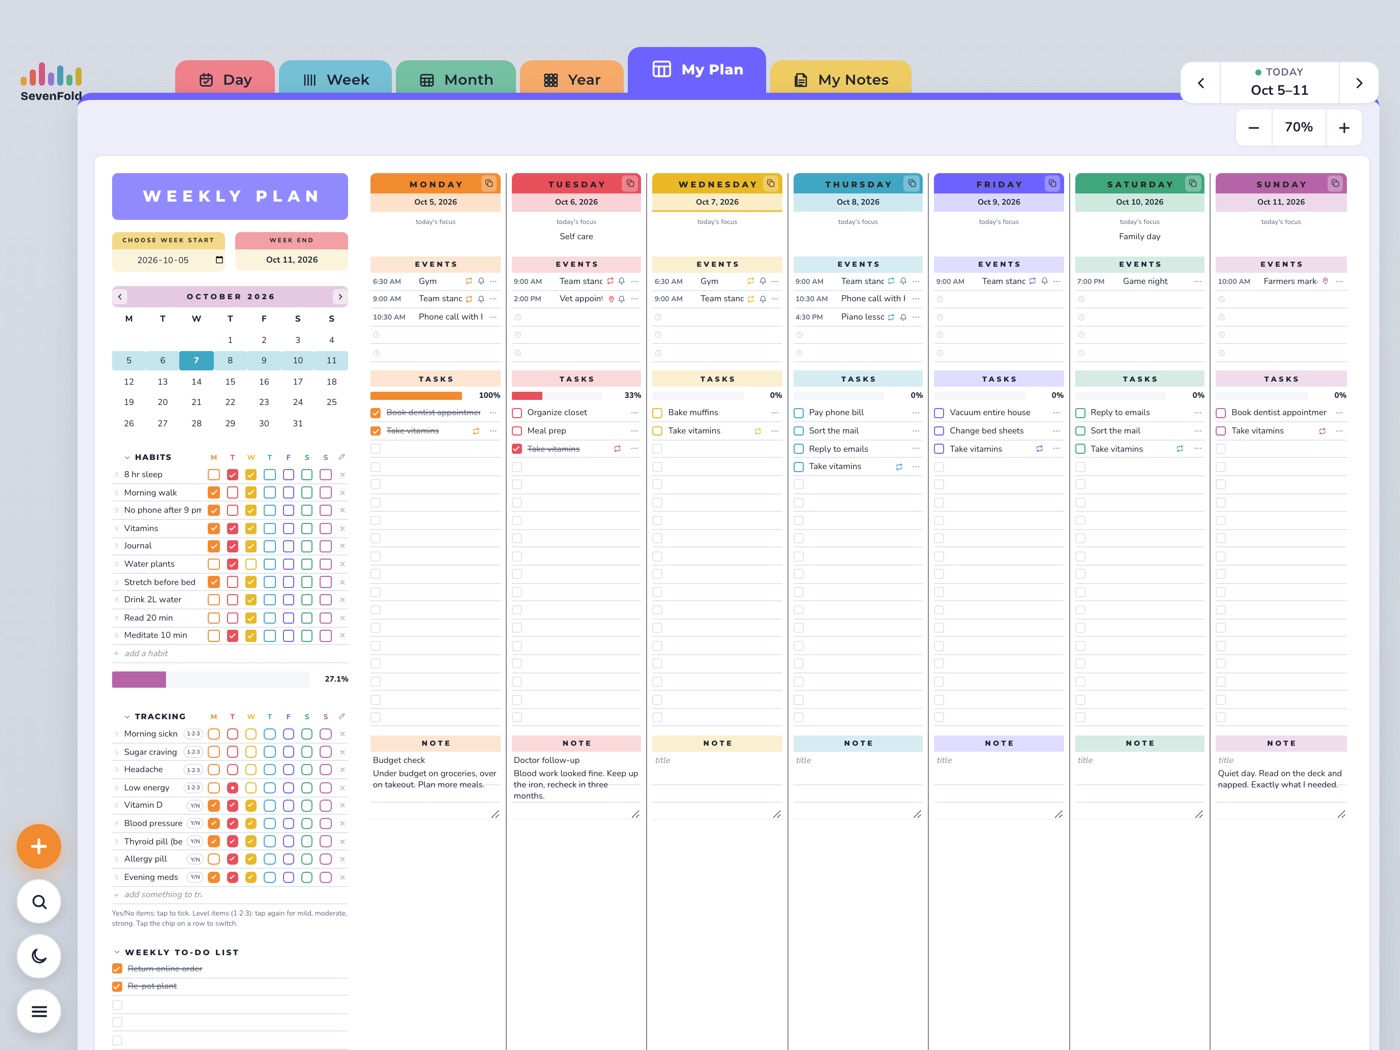Image resolution: width=1400 pixels, height=1050 pixels.
Task: Select October 7 in mini calendar
Action: (x=196, y=360)
